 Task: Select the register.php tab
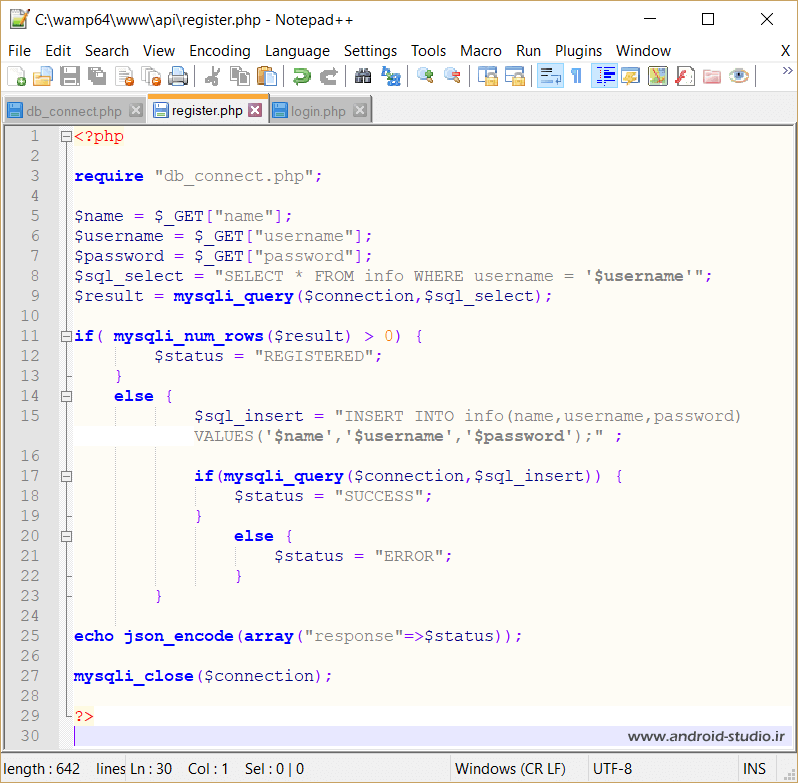[x=207, y=110]
